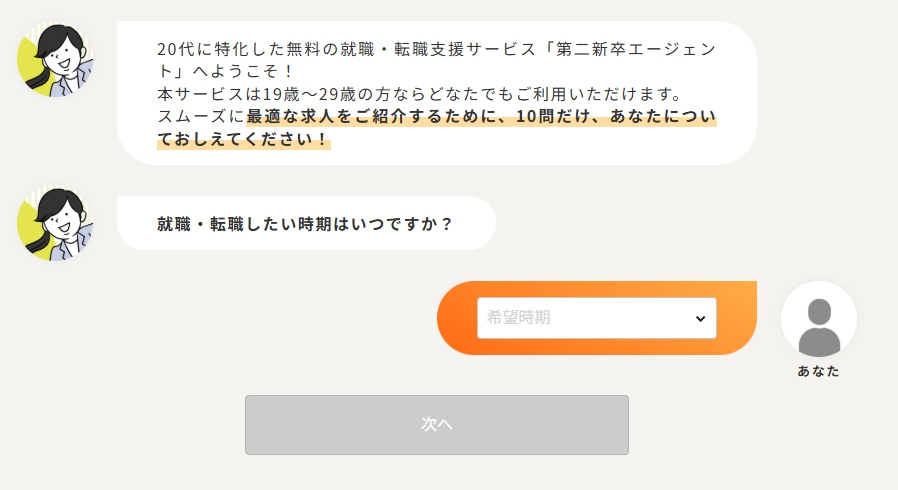
Task: Click the あなた label under the user avatar
Action: tap(818, 371)
